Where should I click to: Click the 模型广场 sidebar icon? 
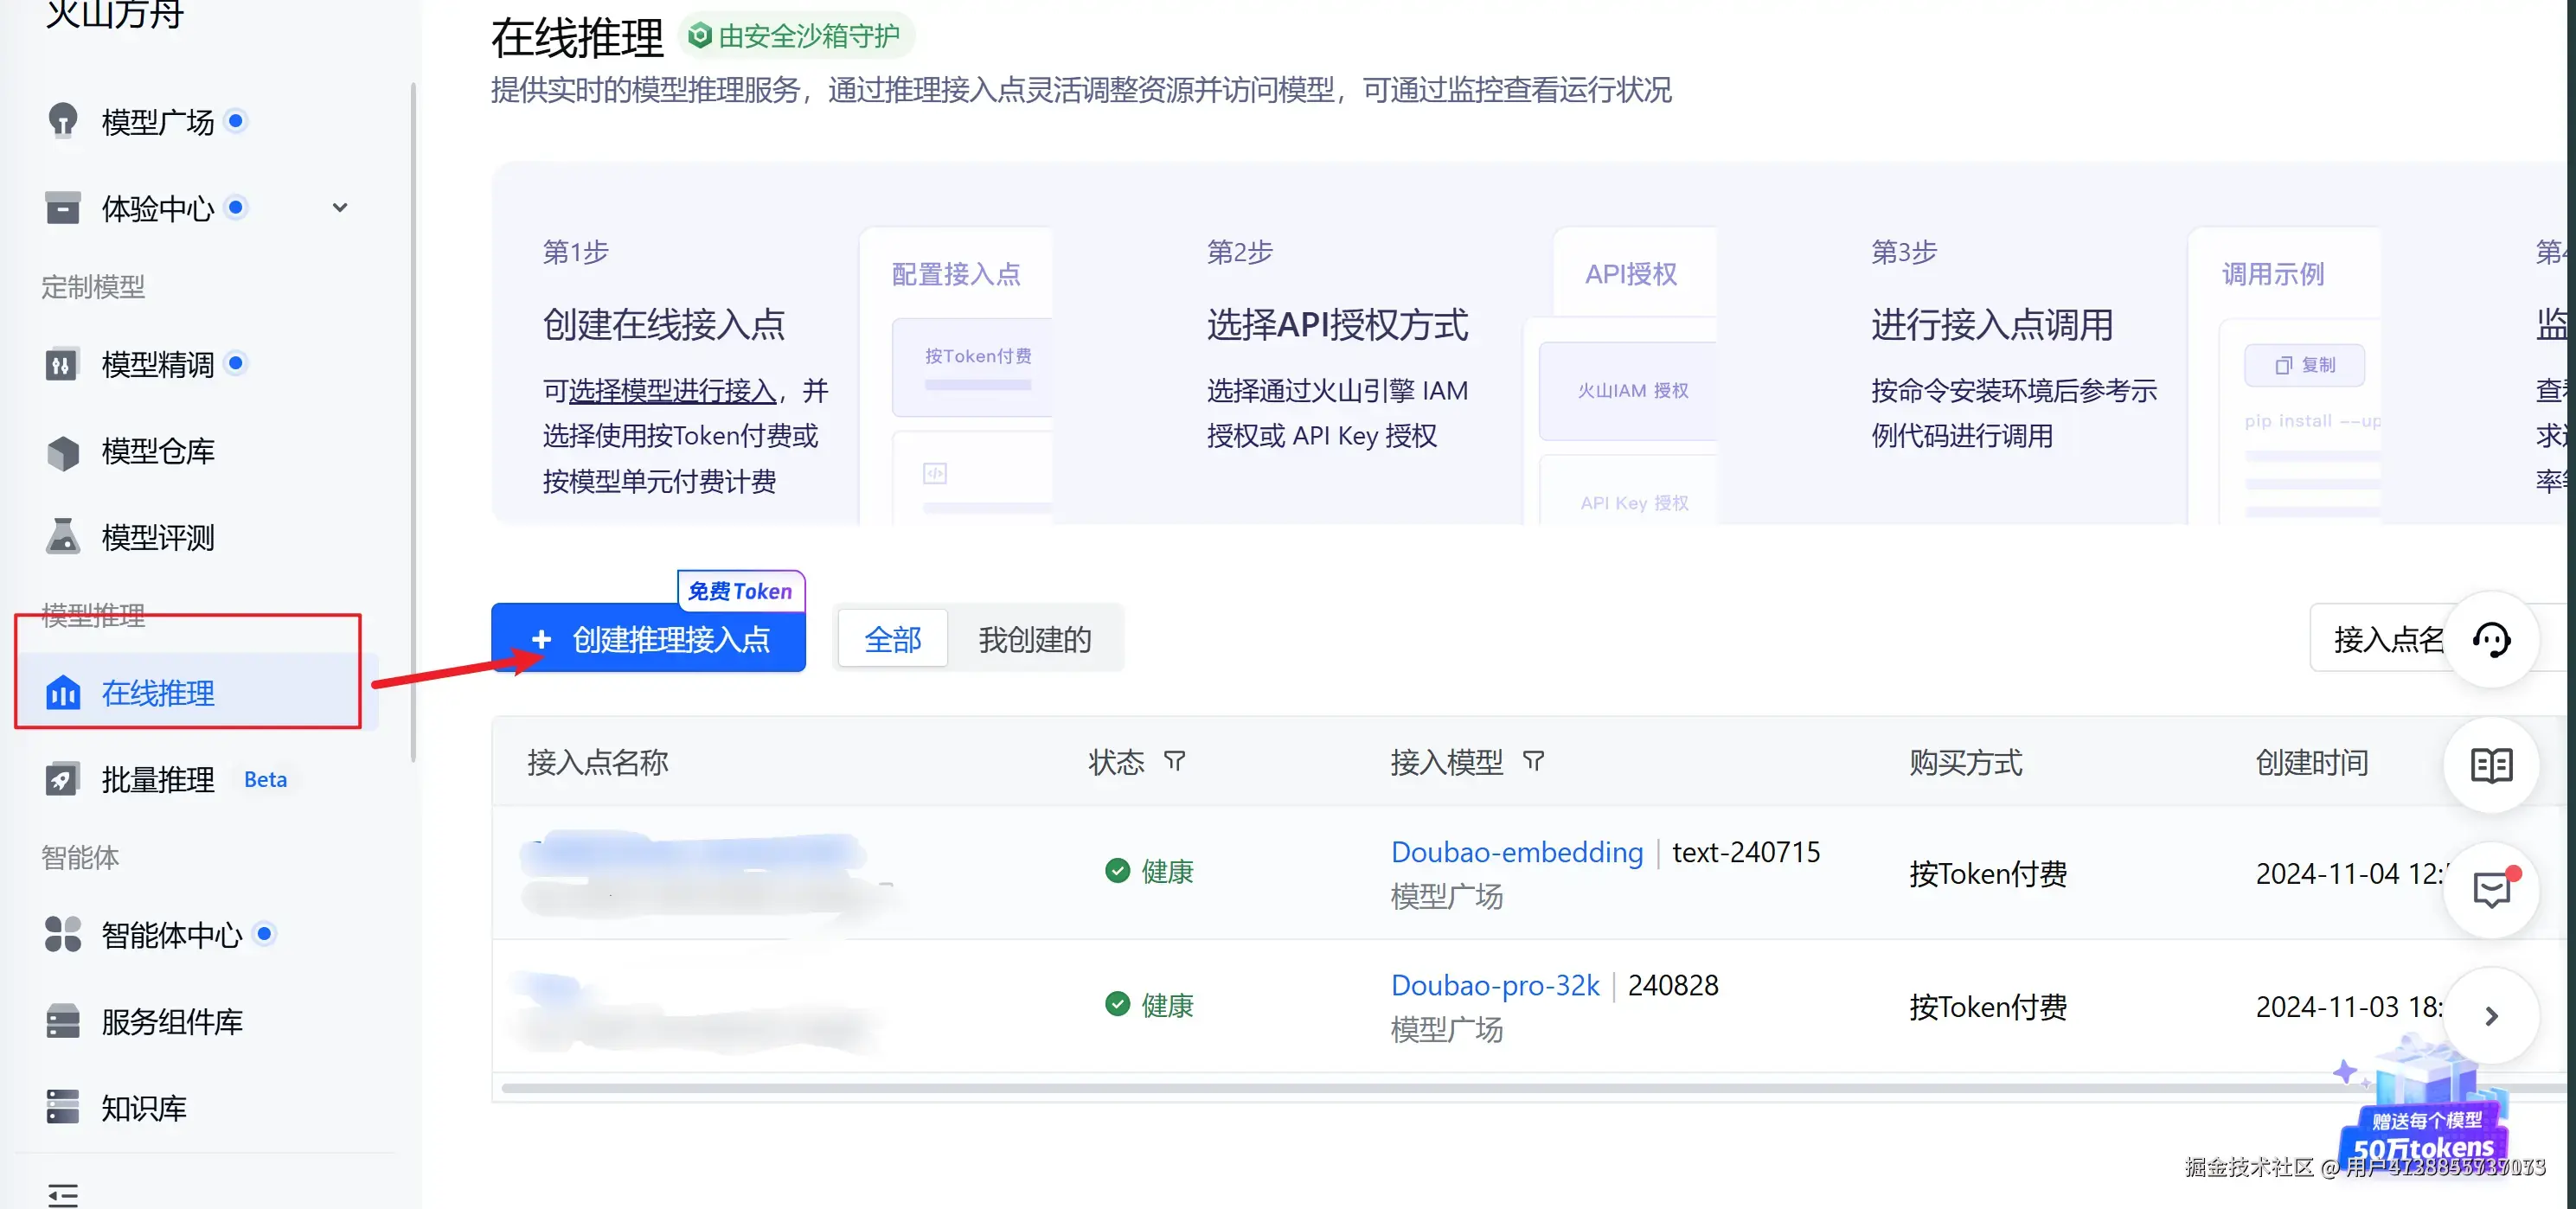[63, 121]
